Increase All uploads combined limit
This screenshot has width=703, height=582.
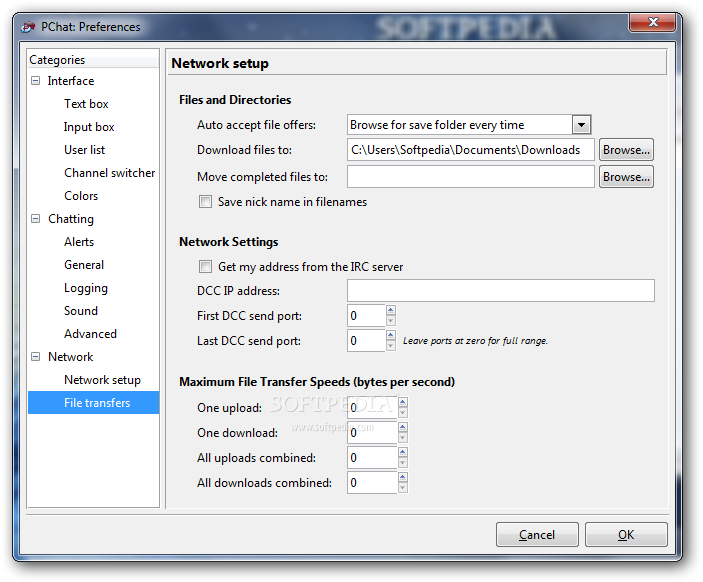coord(403,452)
